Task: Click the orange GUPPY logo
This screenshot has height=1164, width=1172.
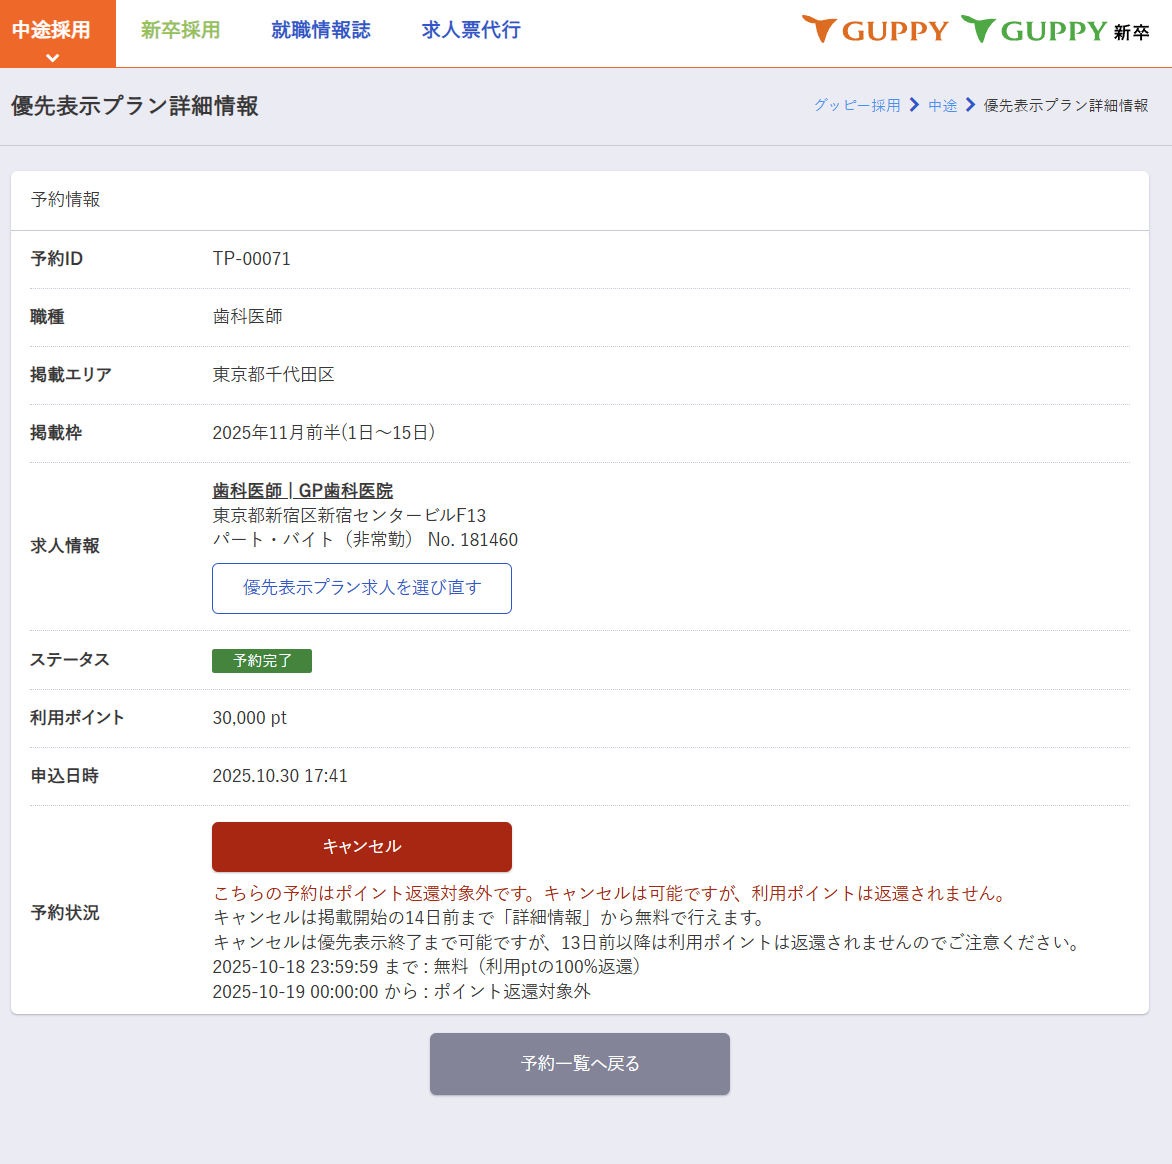Action: click(x=876, y=30)
